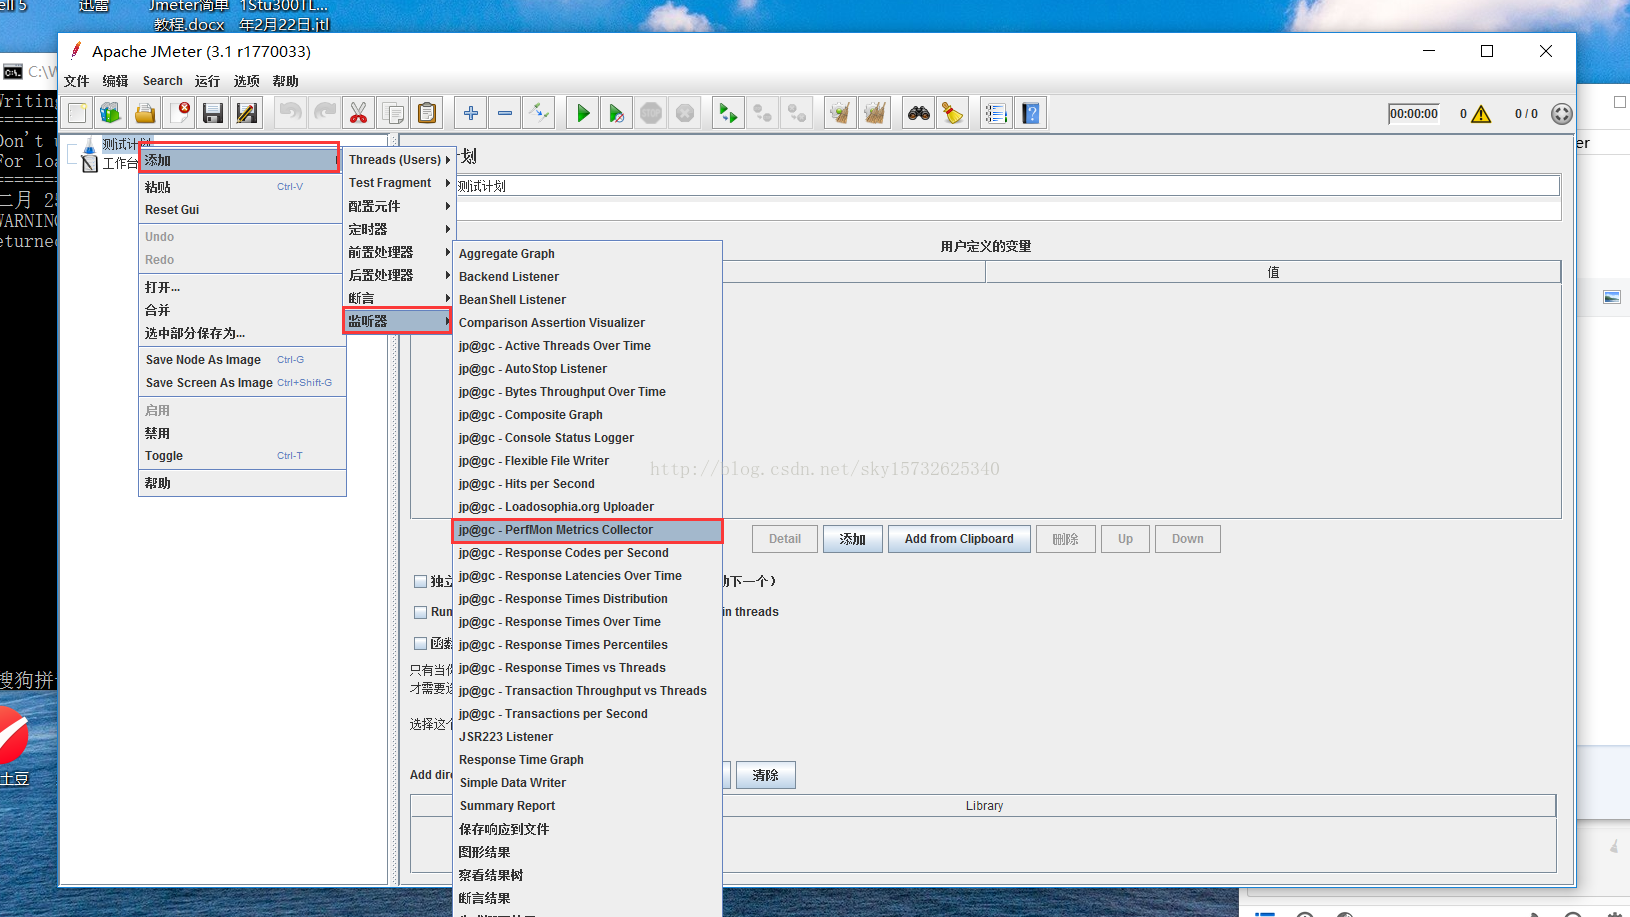The image size is (1630, 917).
Task: Click the Save As pencil-floppy icon
Action: pos(247,113)
